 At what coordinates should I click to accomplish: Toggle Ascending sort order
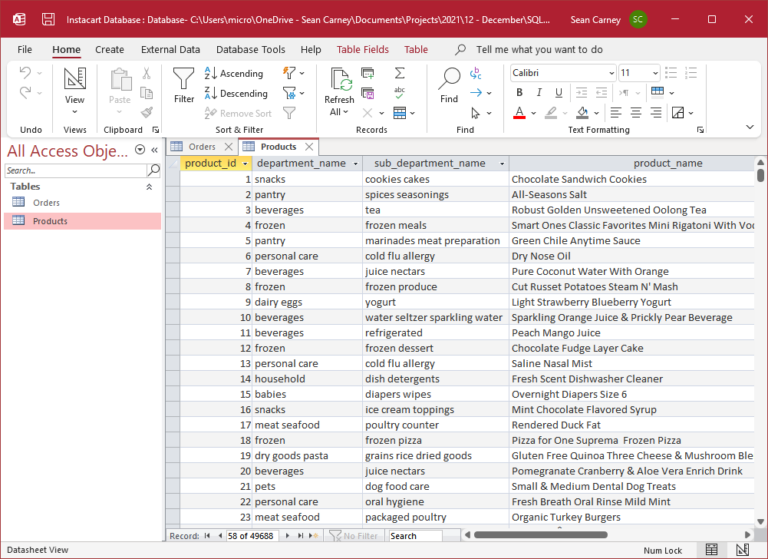234,73
